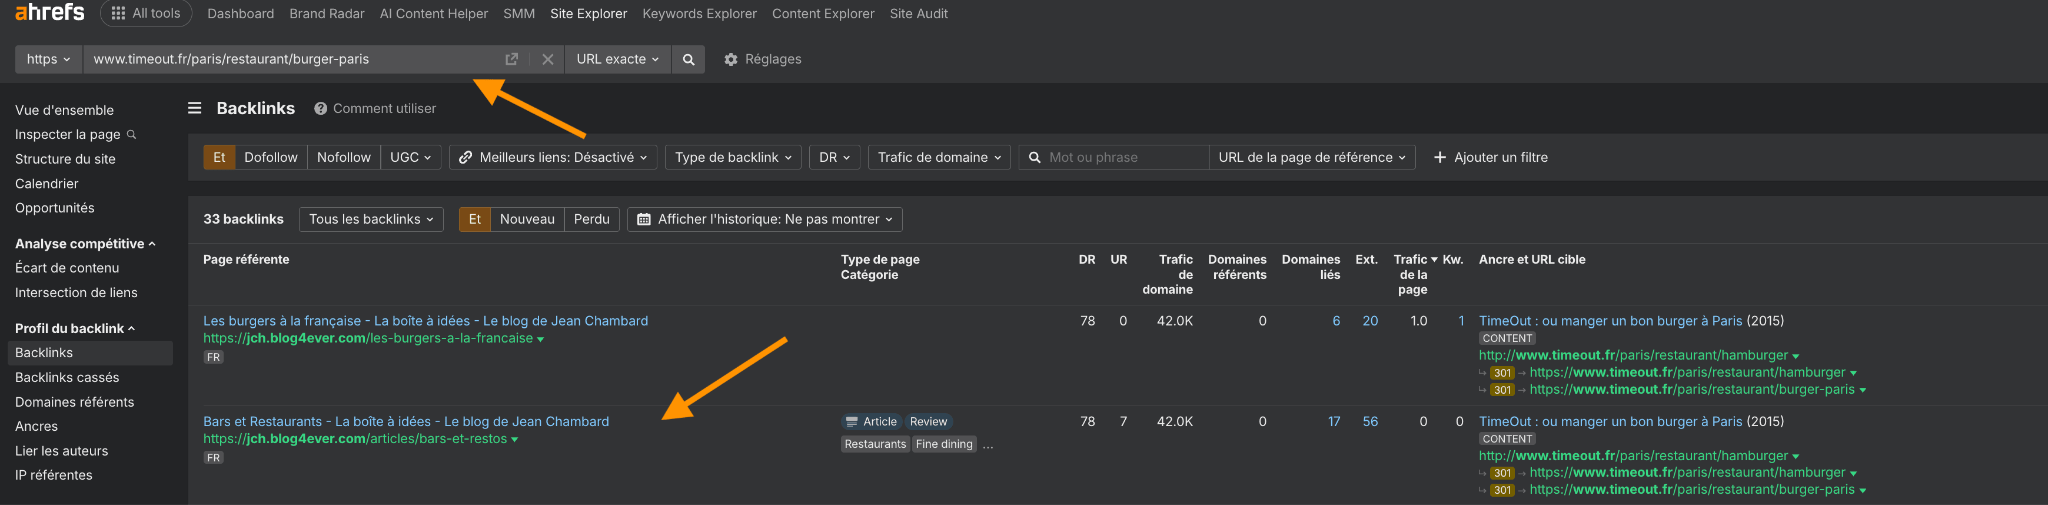This screenshot has width=2048, height=505.
Task: Open Backlinks cassés
Action: click(x=67, y=377)
